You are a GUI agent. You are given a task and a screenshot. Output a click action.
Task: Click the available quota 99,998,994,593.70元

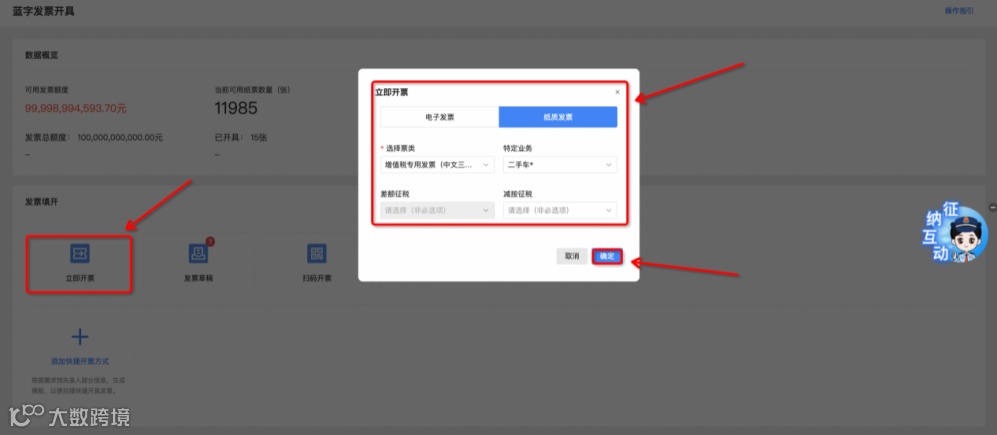pyautogui.click(x=76, y=108)
